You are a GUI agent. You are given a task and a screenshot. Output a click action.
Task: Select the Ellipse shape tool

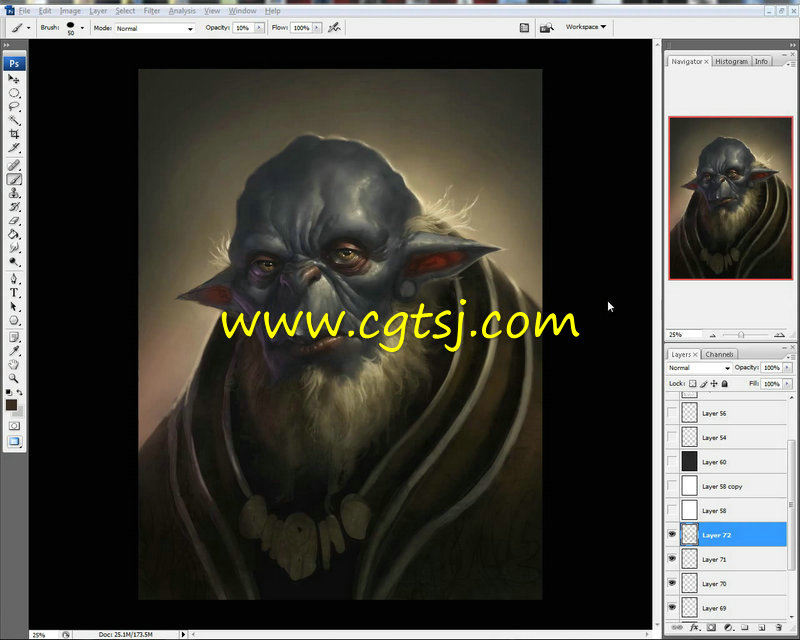14,321
